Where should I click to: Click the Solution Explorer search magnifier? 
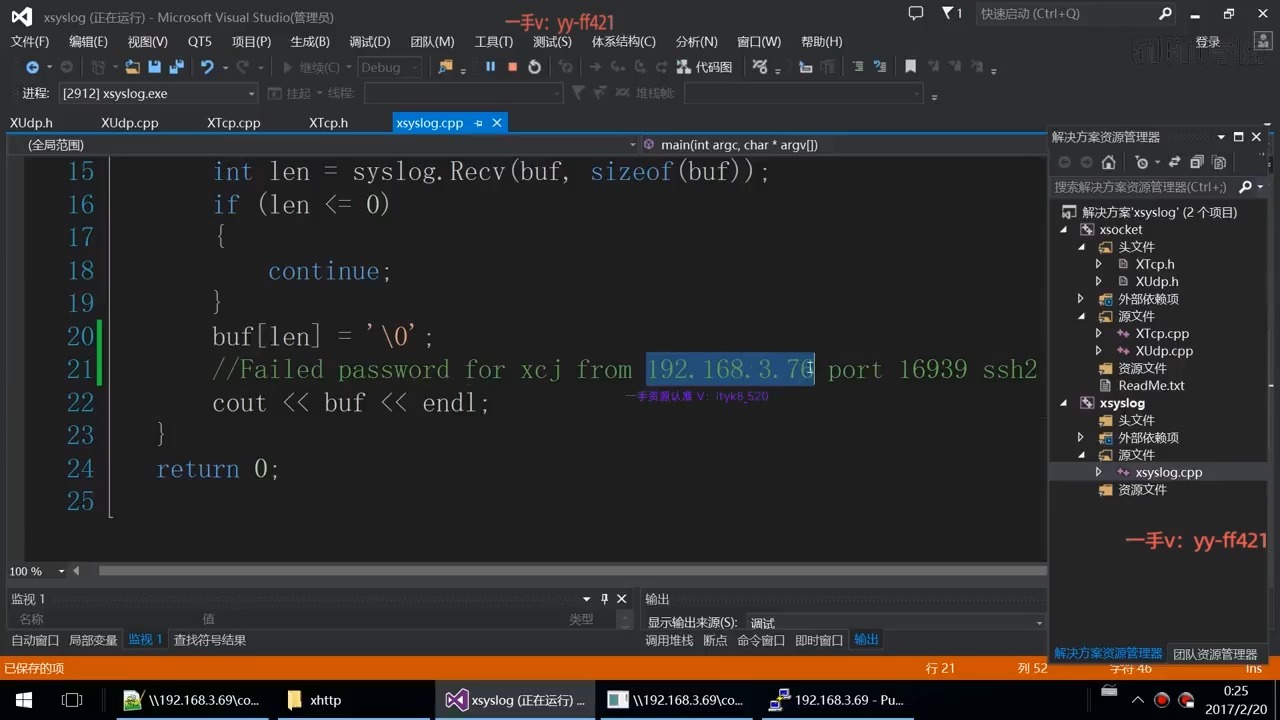(1245, 187)
